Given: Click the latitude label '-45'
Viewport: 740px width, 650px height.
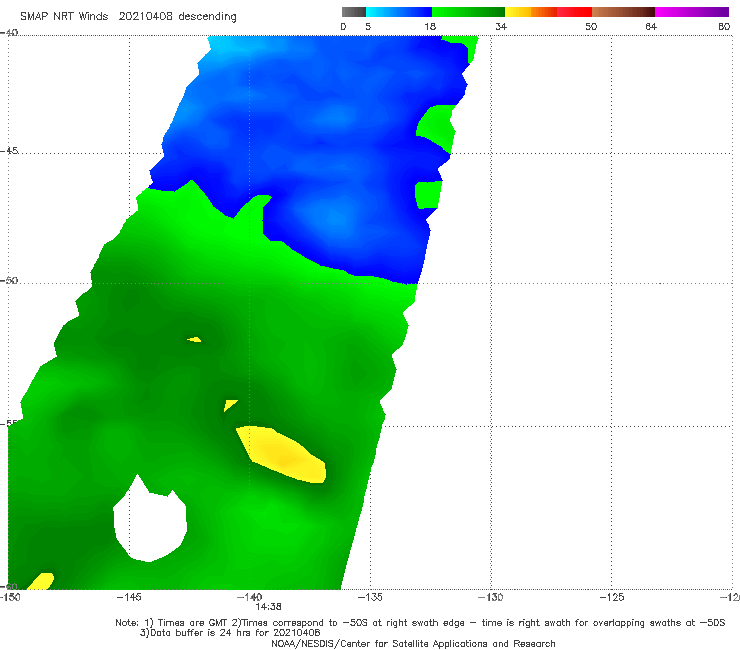Looking at the screenshot, I should click(9, 151).
